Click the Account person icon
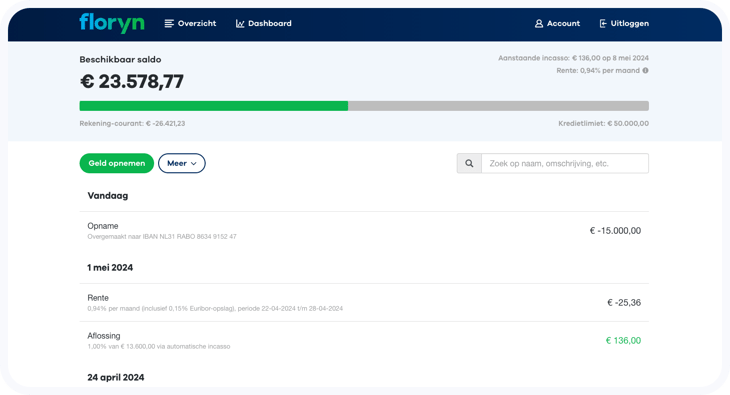 539,23
